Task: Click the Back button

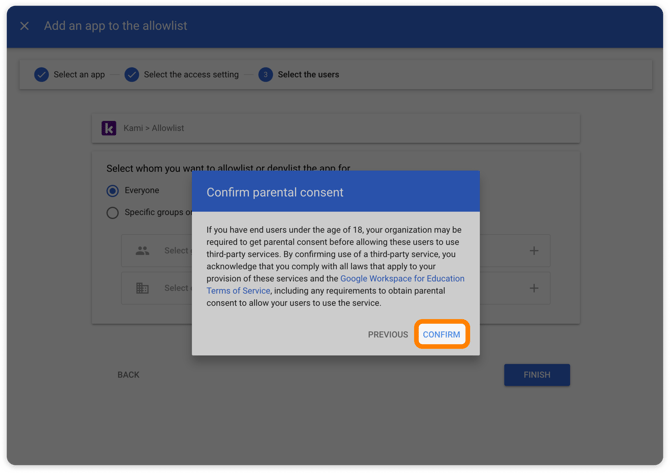Action: [x=128, y=375]
